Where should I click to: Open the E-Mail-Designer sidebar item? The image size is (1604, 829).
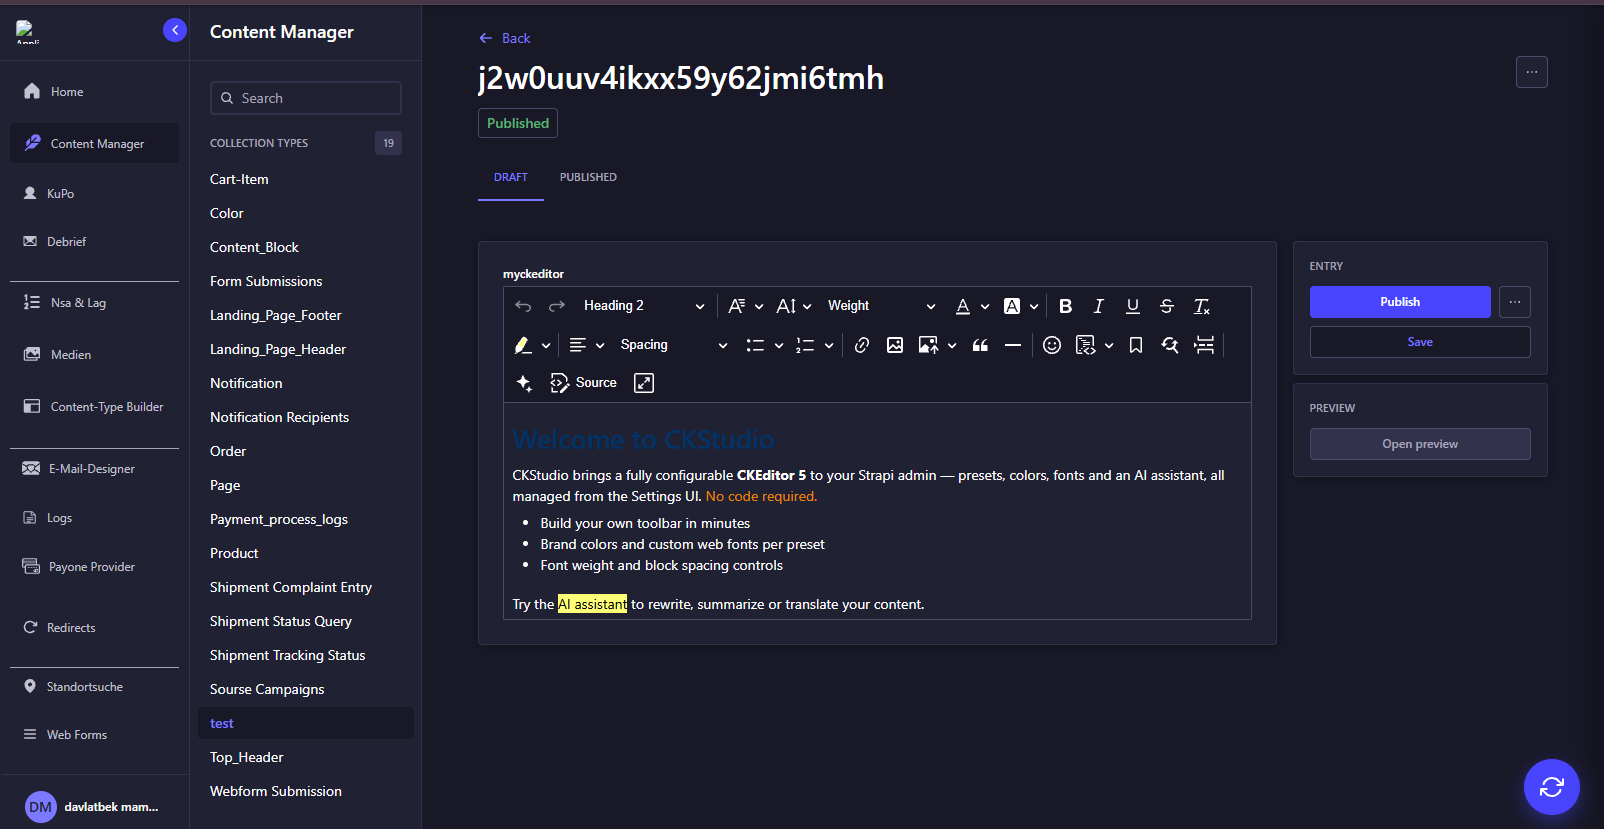94,469
